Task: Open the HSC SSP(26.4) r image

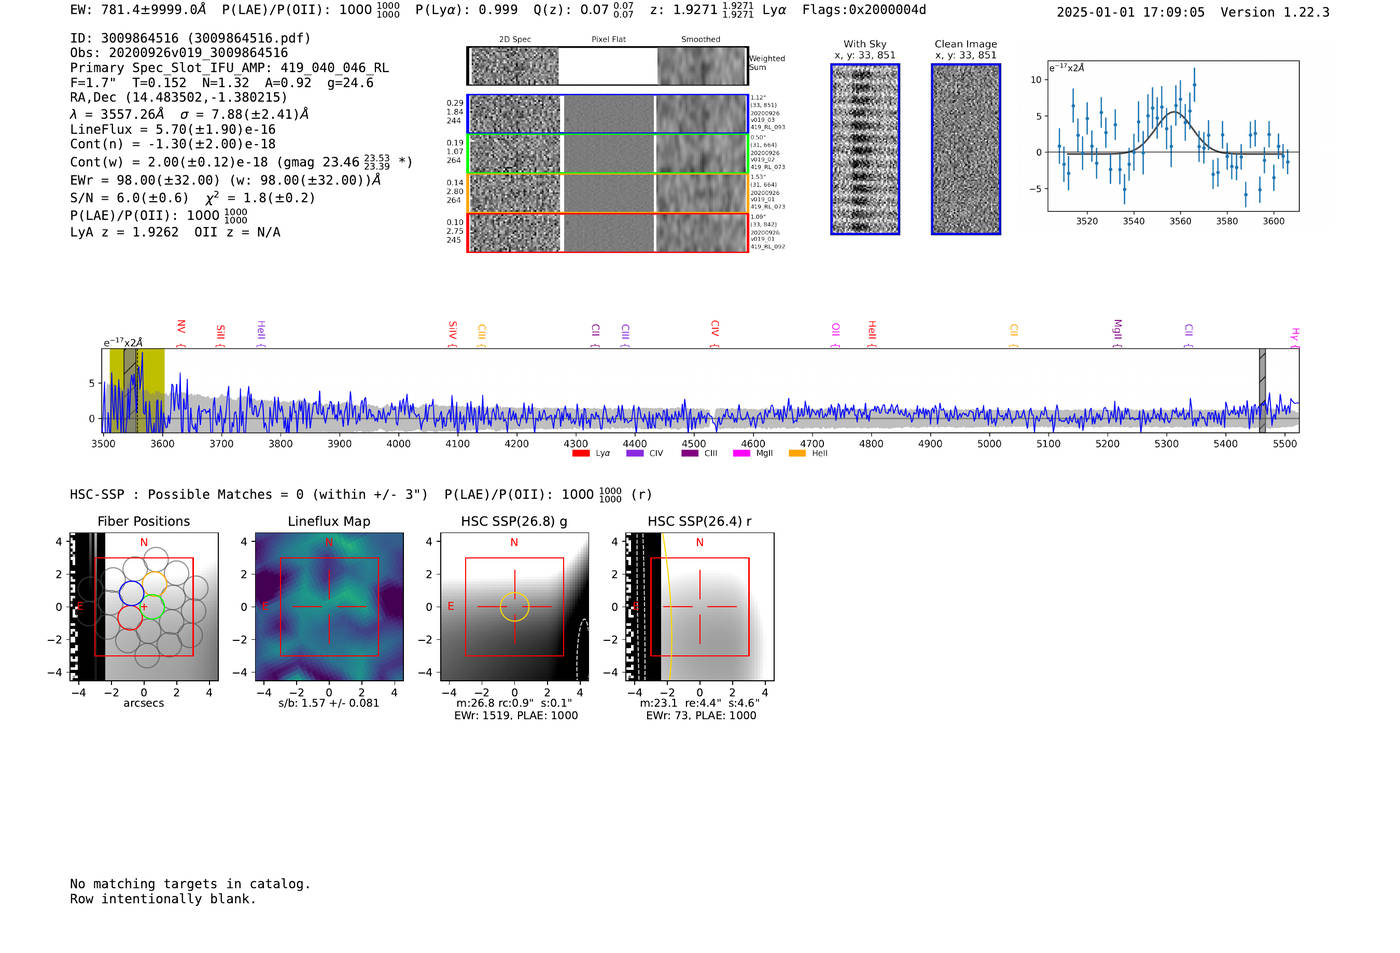Action: click(x=699, y=607)
